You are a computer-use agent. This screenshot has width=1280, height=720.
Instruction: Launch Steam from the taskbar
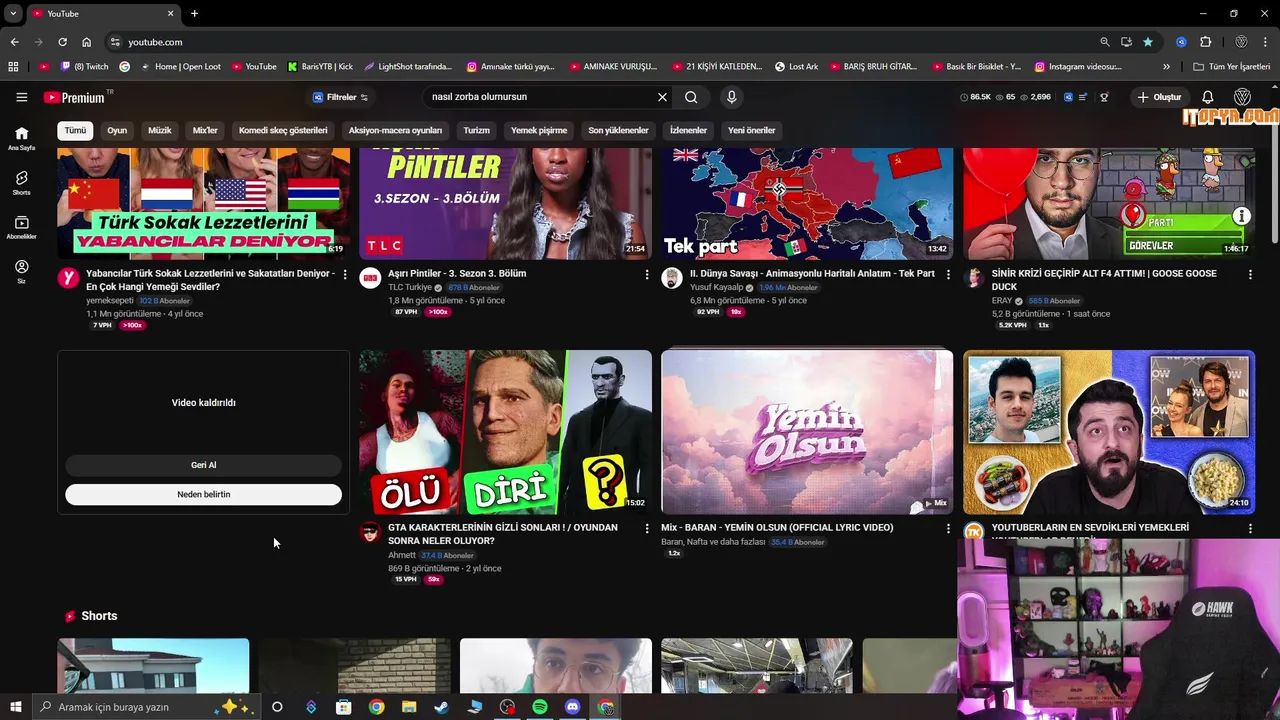pos(441,707)
